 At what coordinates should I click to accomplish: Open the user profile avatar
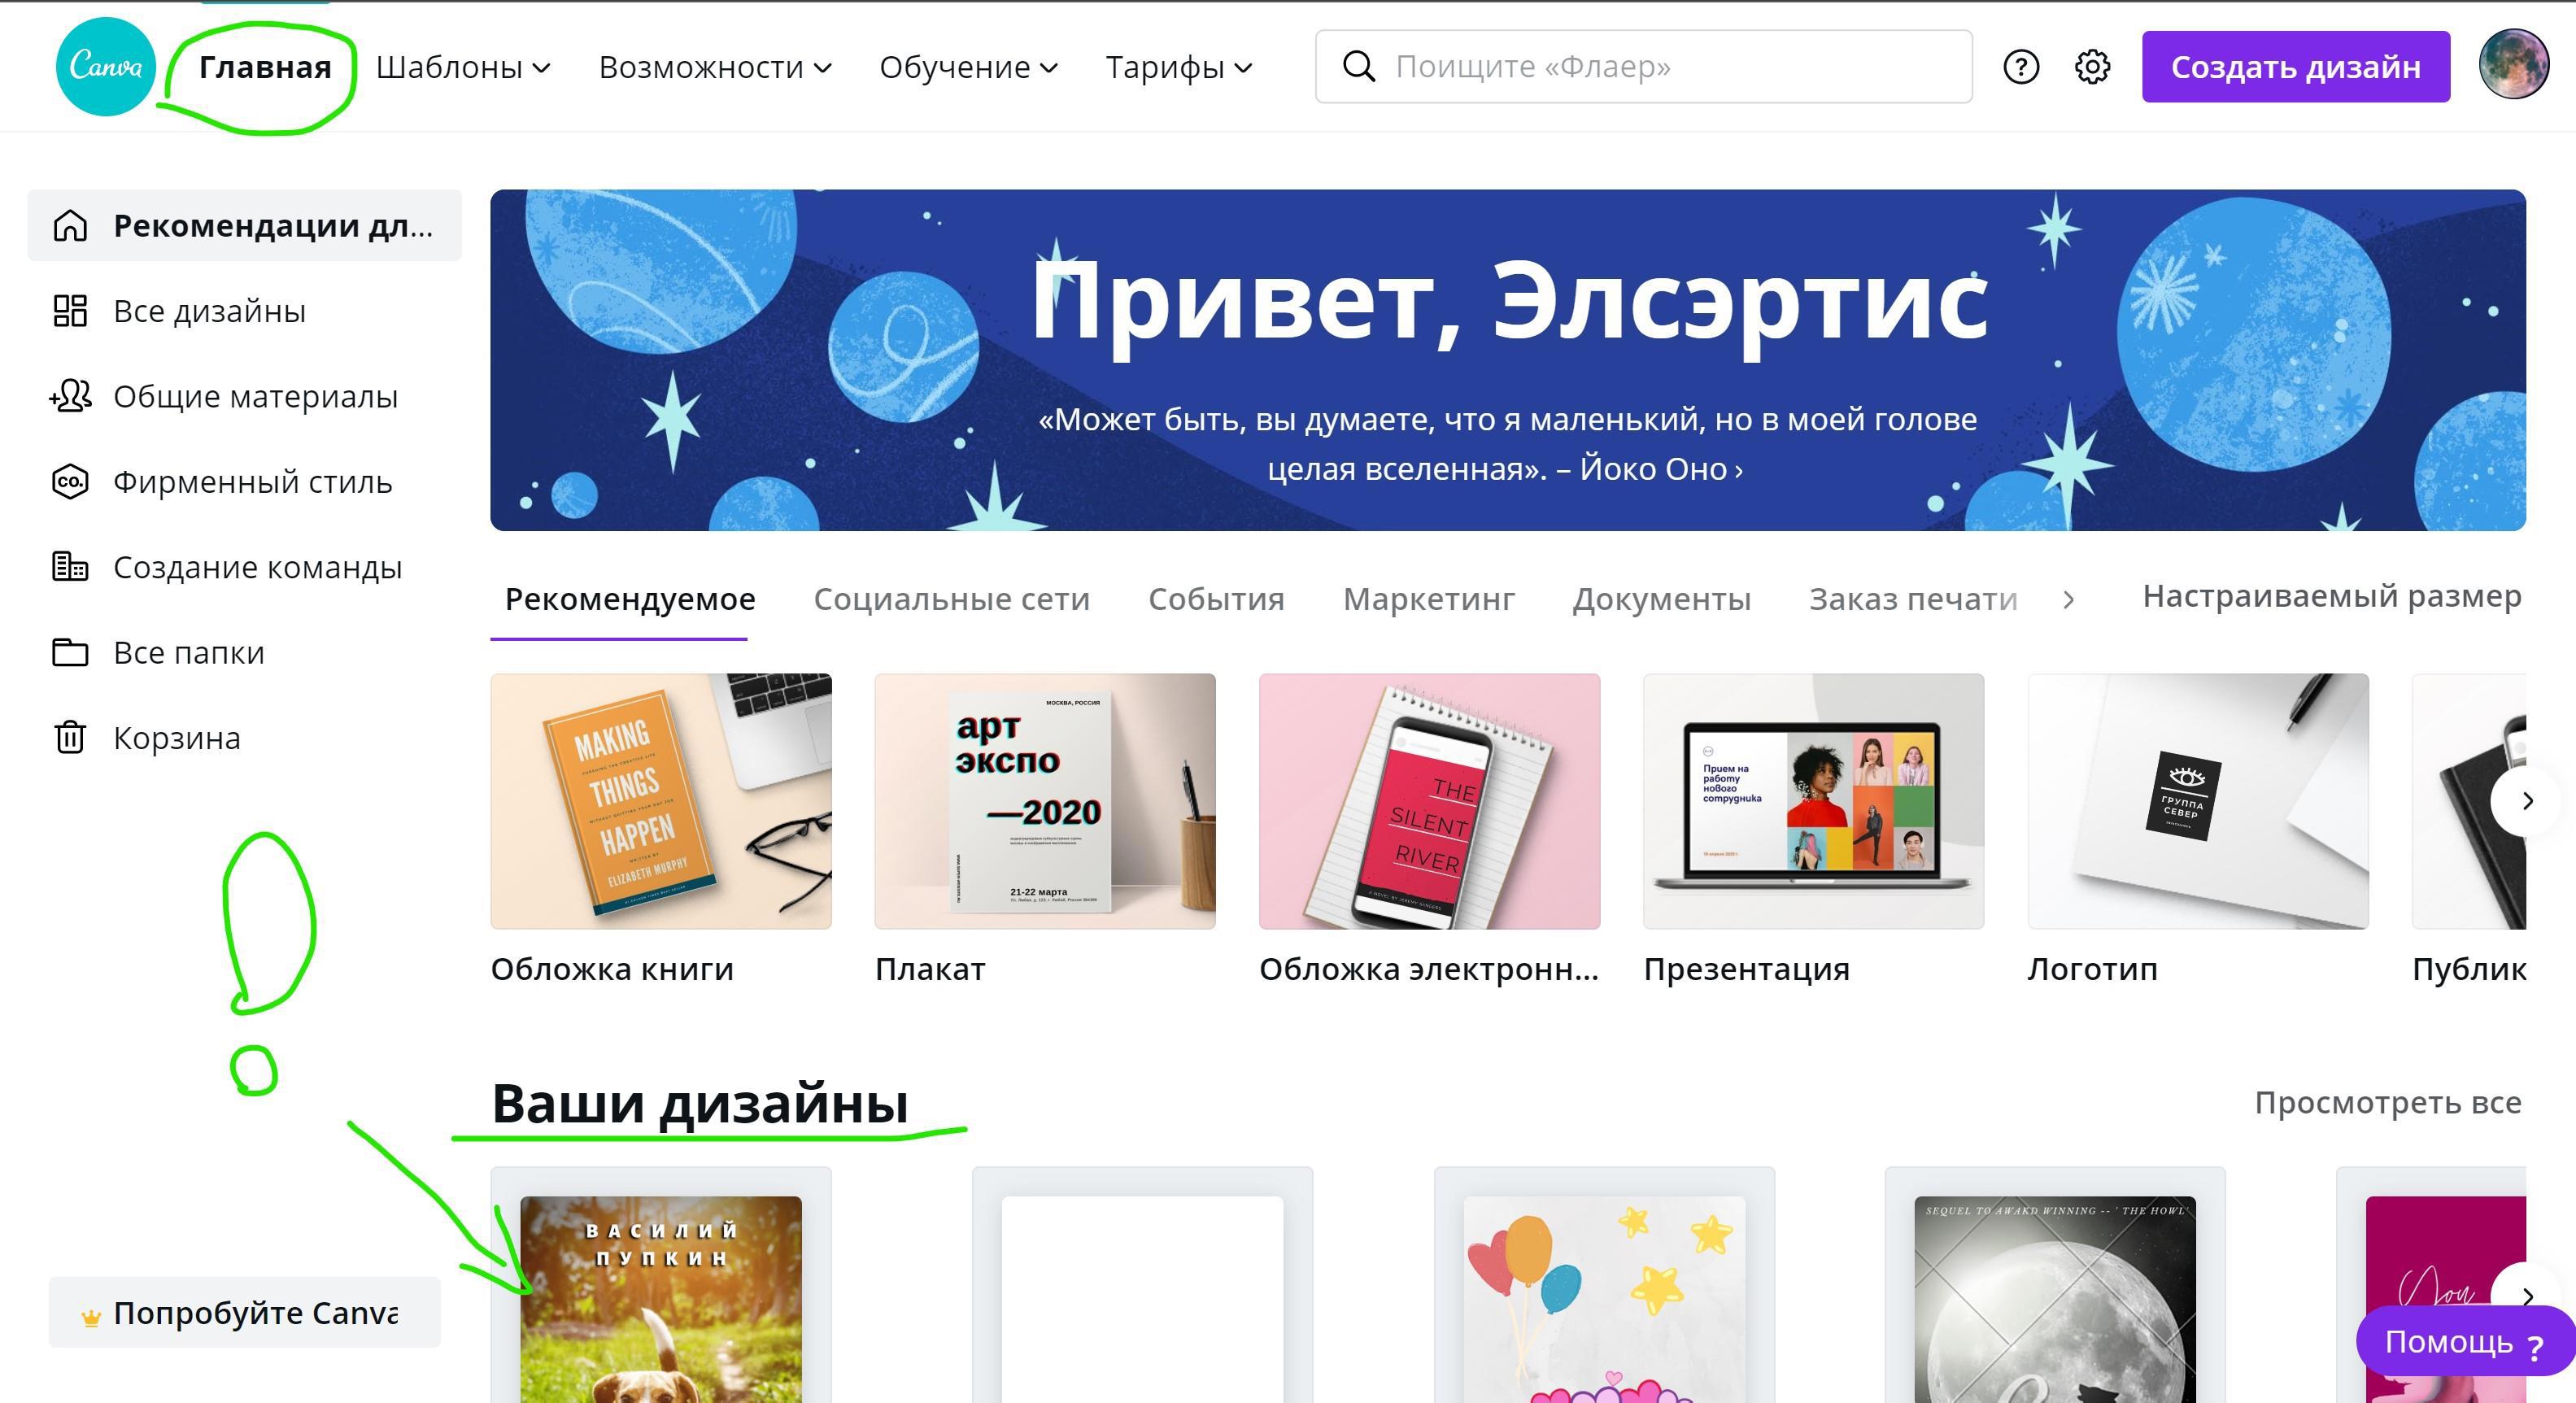coord(2512,65)
